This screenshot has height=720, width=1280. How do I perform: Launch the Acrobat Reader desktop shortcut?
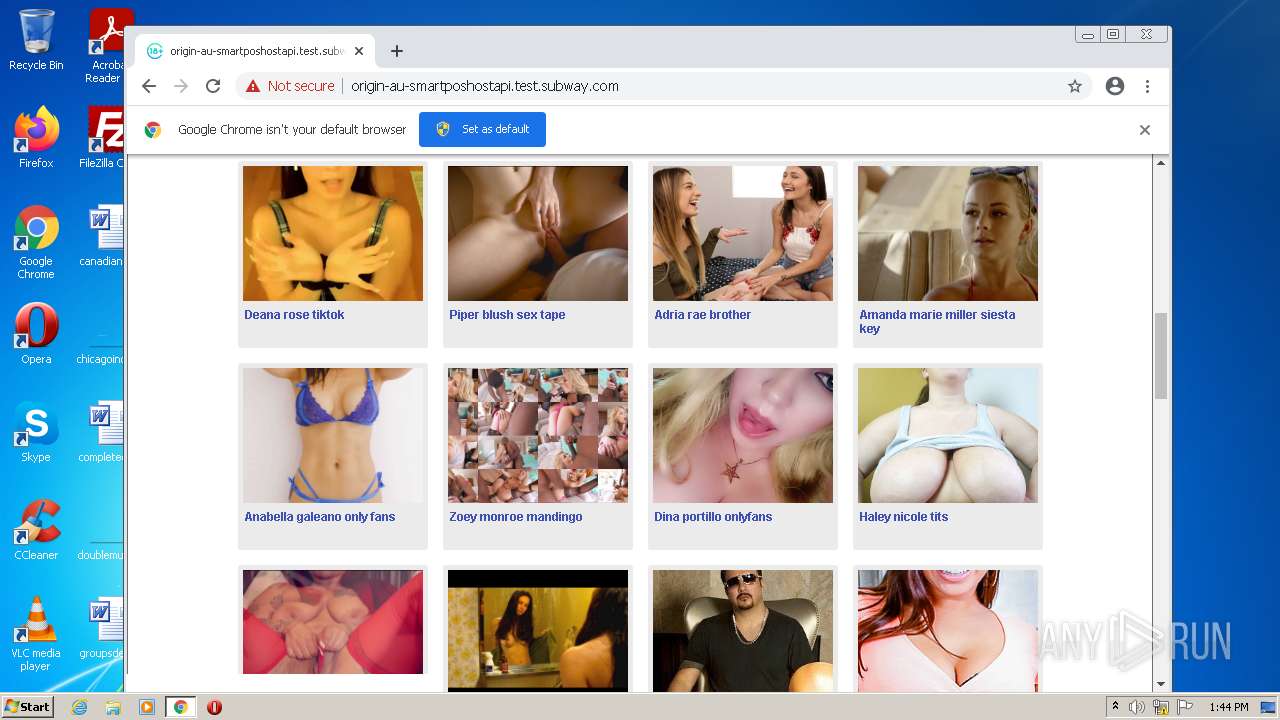[x=106, y=45]
